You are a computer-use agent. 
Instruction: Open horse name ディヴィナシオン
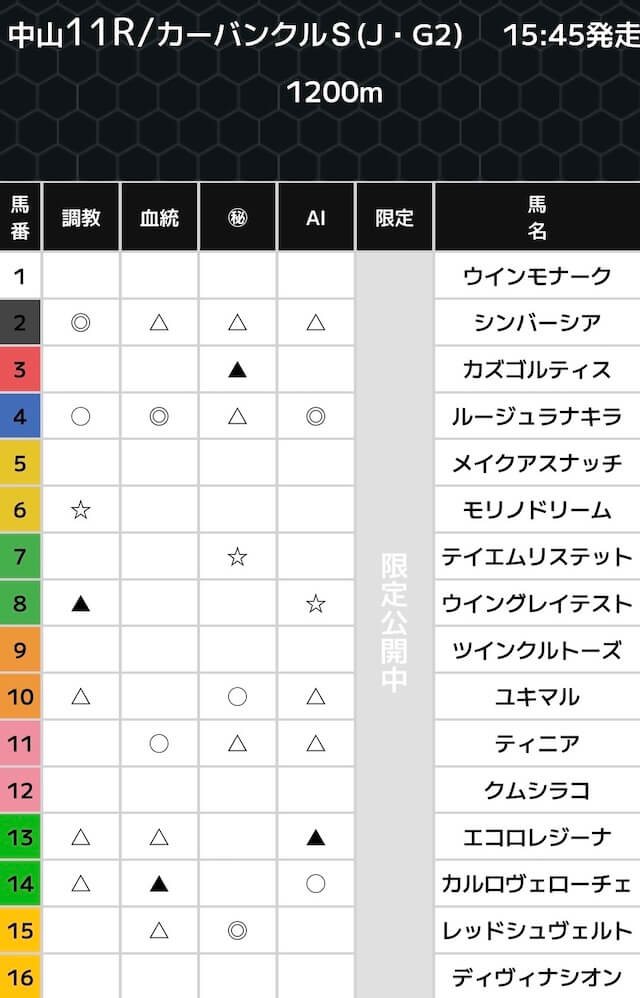click(x=537, y=977)
